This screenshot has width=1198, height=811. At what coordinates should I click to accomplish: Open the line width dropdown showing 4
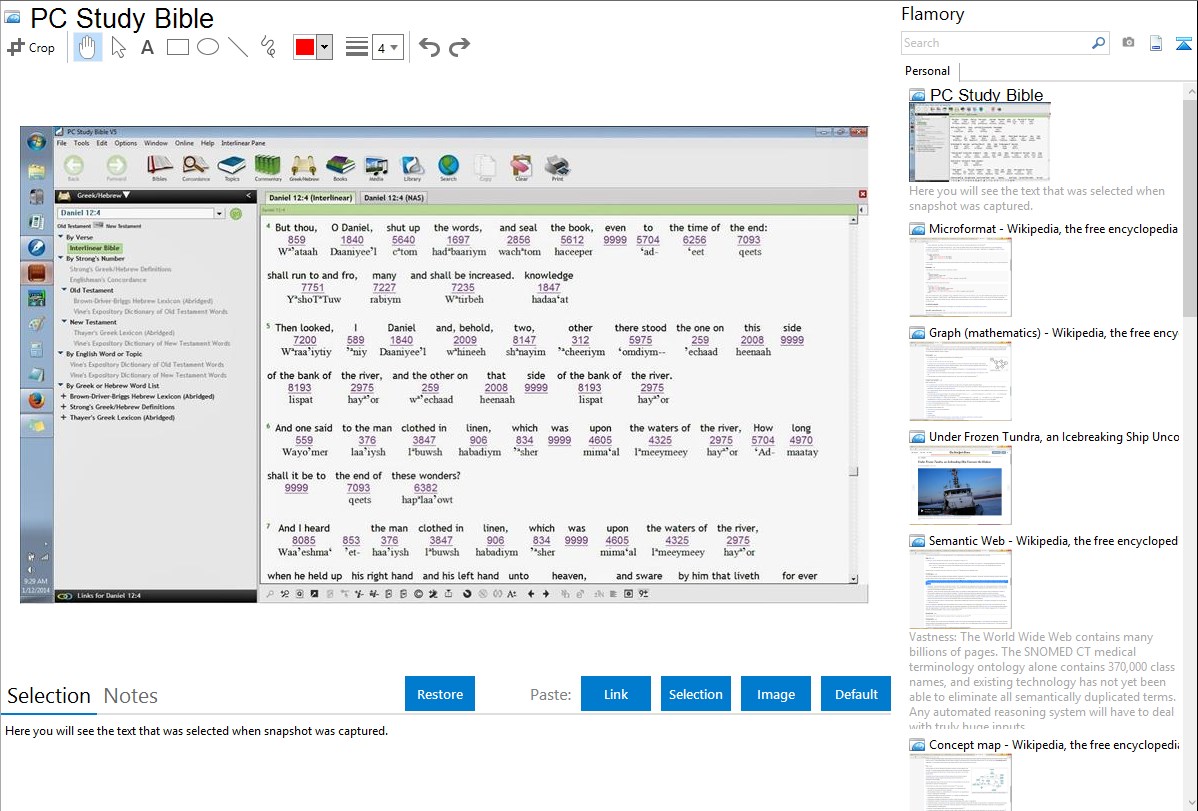[x=388, y=47]
